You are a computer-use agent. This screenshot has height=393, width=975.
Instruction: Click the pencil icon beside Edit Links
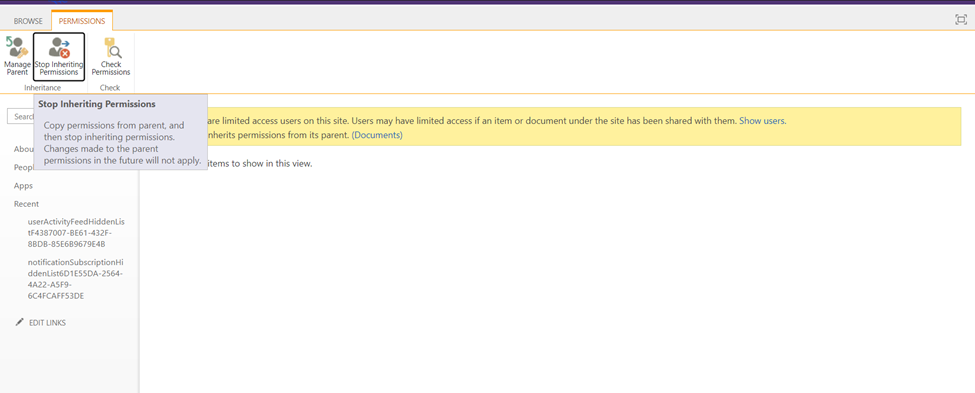click(20, 322)
